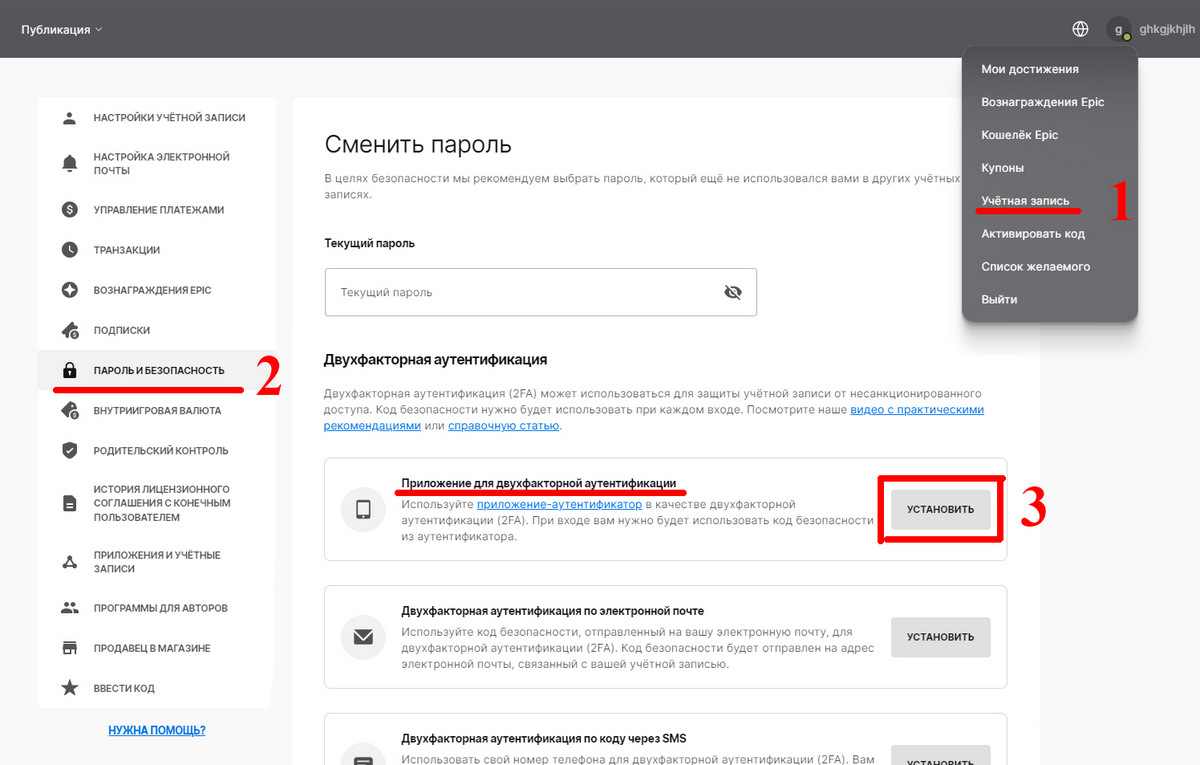Click the dollar icon for payment management
The width and height of the screenshot is (1200, 765).
click(x=69, y=210)
